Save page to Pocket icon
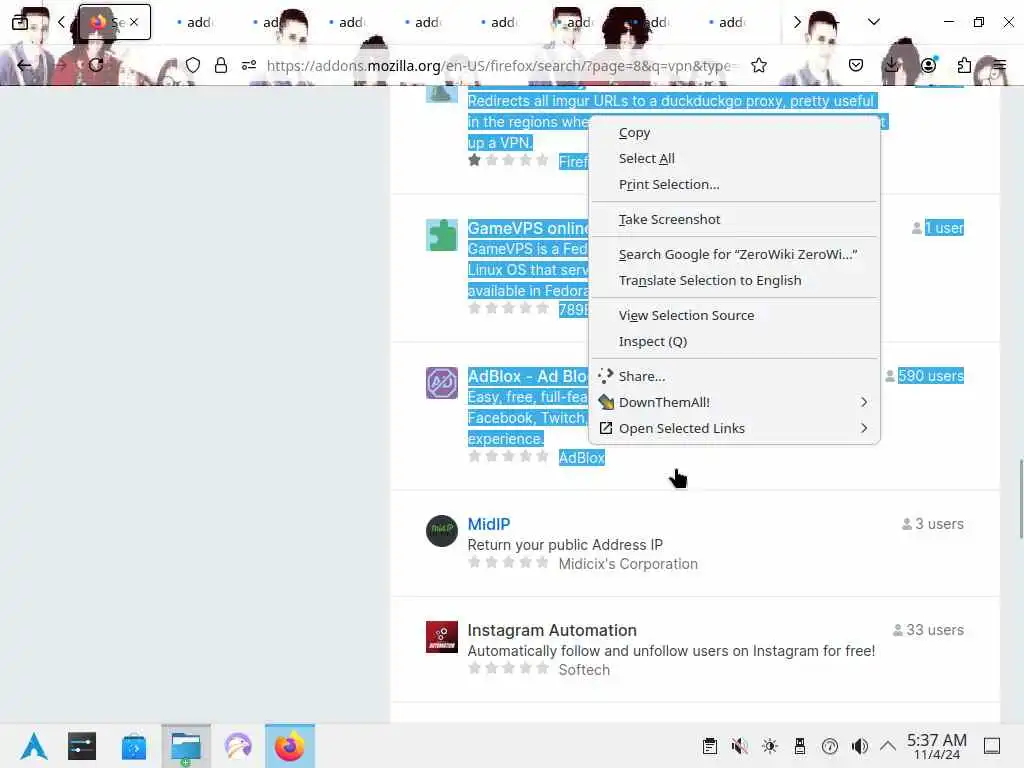Screen dimensions: 1024x768 pyautogui.click(x=856, y=65)
